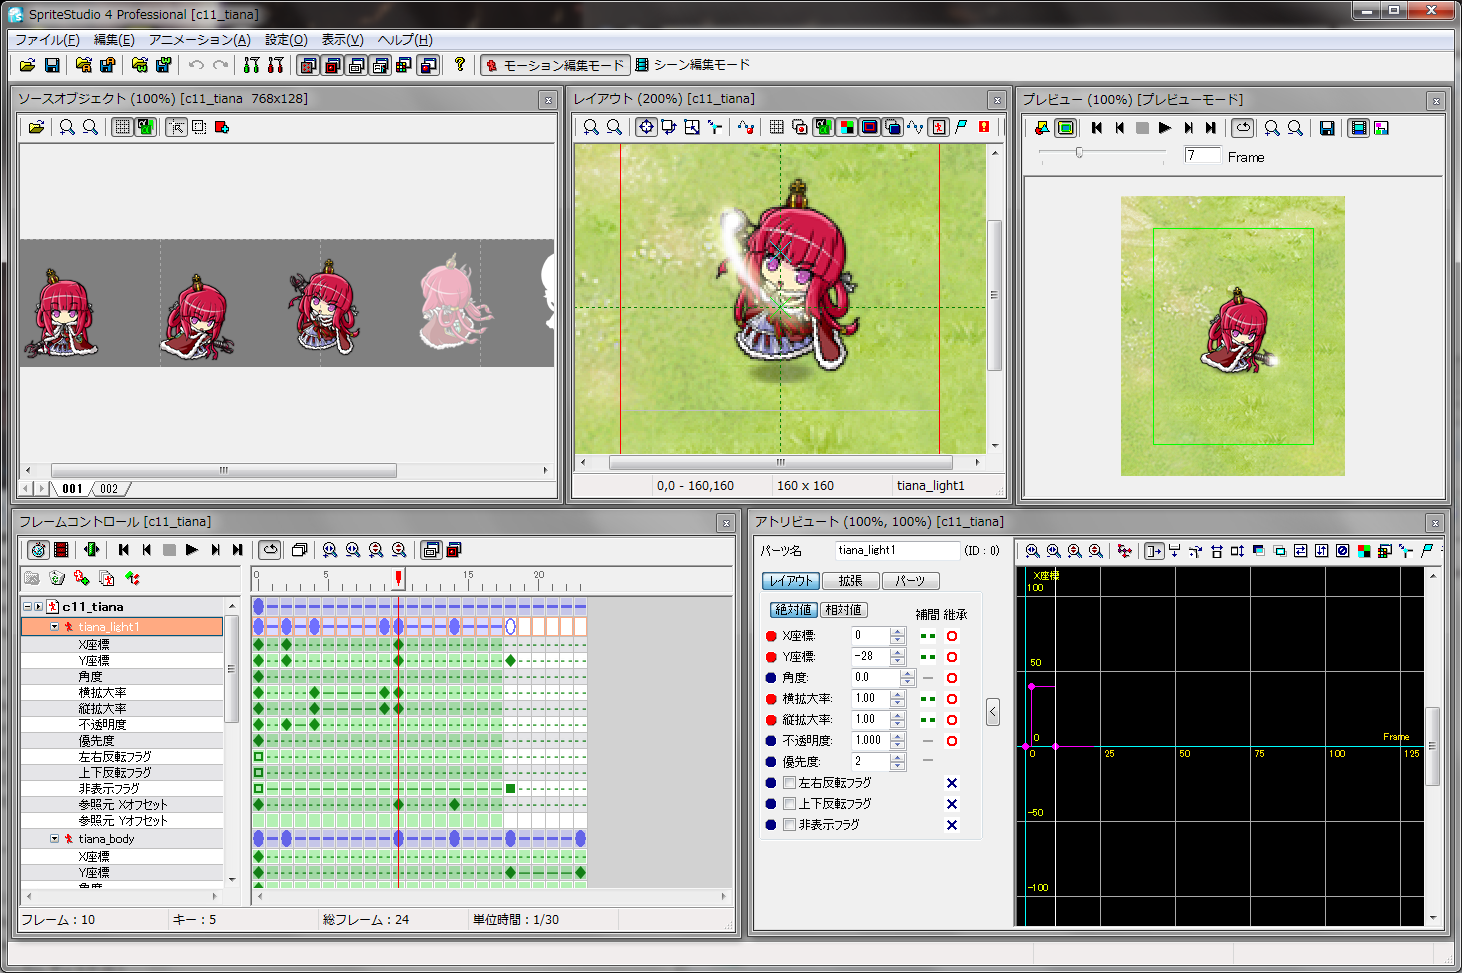Image resolution: width=1462 pixels, height=973 pixels.
Task: Toggle loop playback in Preview panel
Action: (x=1243, y=128)
